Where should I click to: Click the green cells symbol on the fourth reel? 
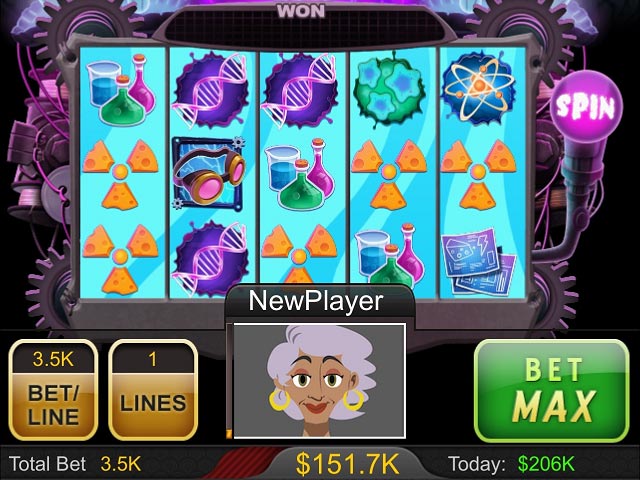pyautogui.click(x=389, y=89)
